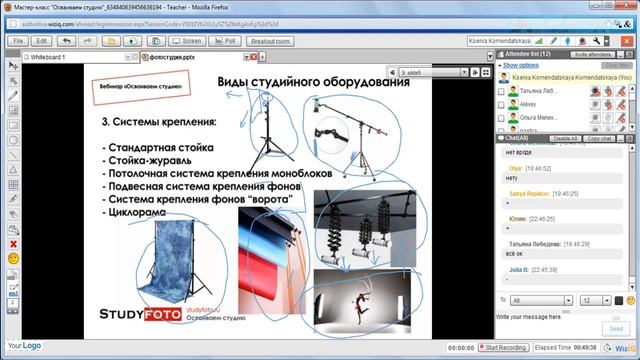Open the фотостудия.pptx tab dropdown arrow
Screen dimensions: 640x360
pos(247,57)
